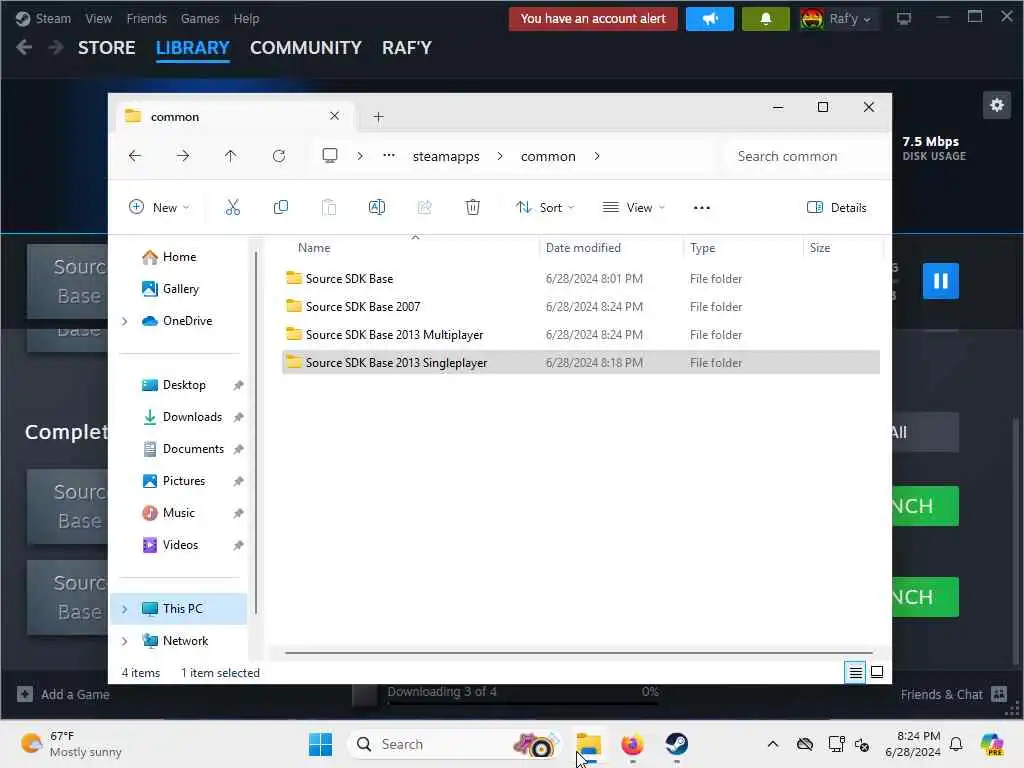Click the Copy icon in Explorer toolbar

281,208
